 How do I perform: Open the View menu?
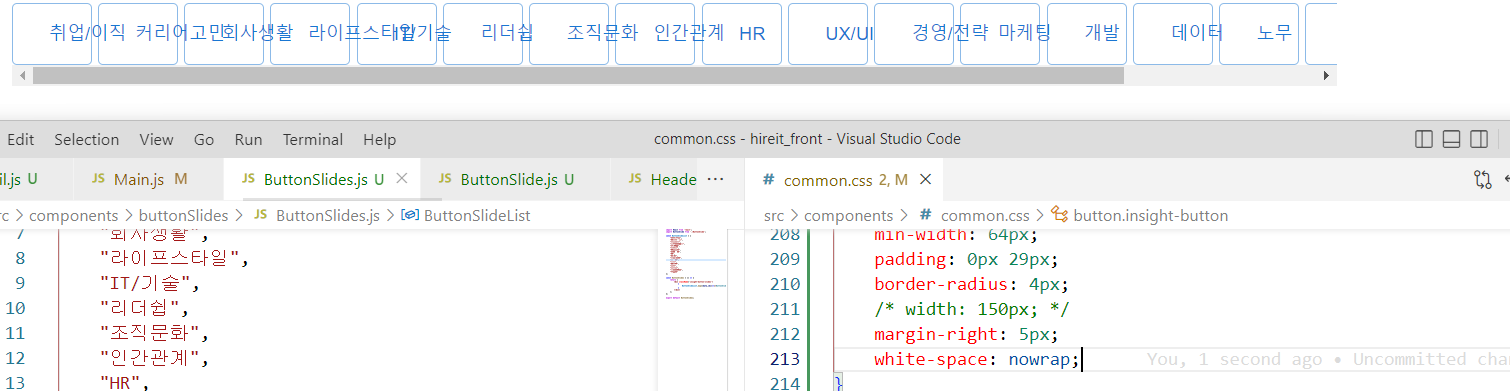156,139
